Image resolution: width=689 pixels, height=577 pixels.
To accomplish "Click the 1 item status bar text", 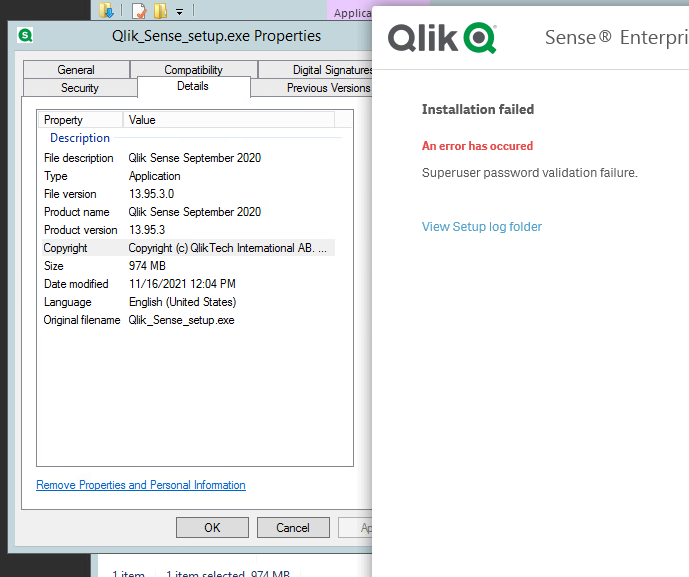I will point(128,573).
